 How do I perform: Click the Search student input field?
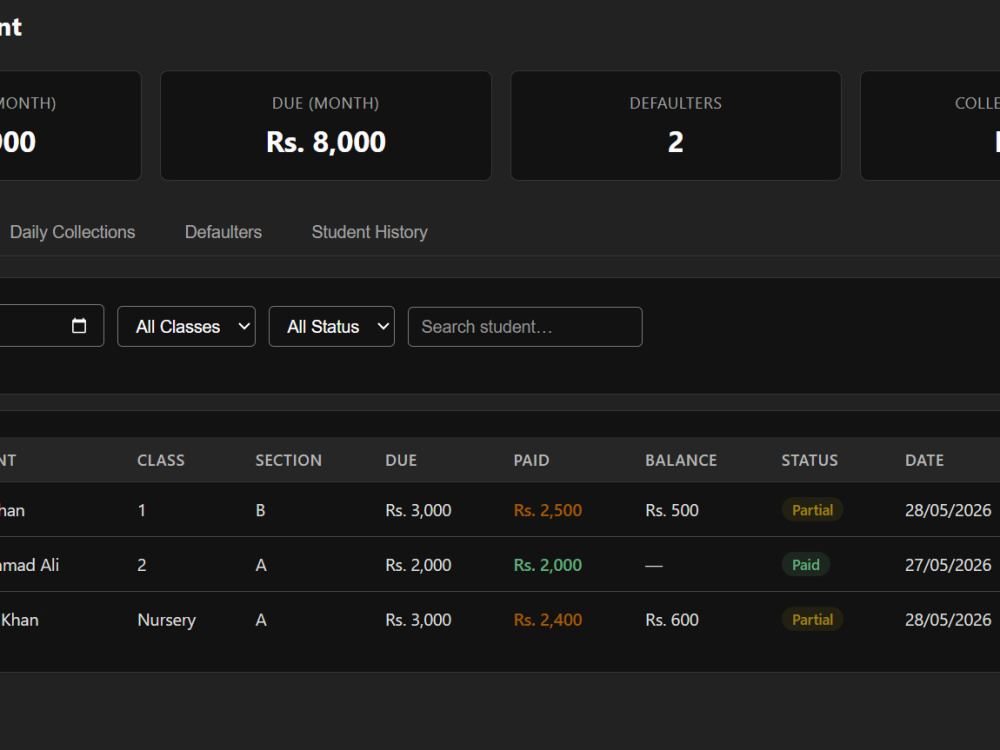525,327
